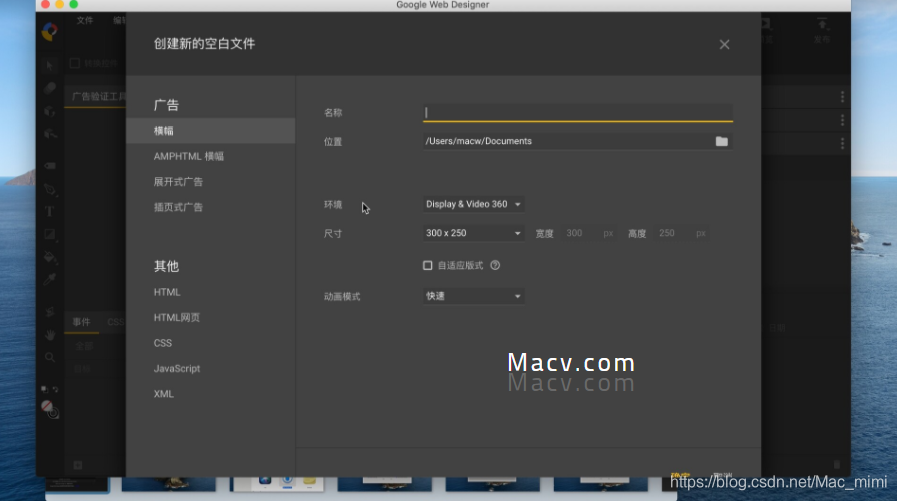The height and width of the screenshot is (501, 897).
Task: Switch to the 事件 tab
Action: tap(81, 322)
